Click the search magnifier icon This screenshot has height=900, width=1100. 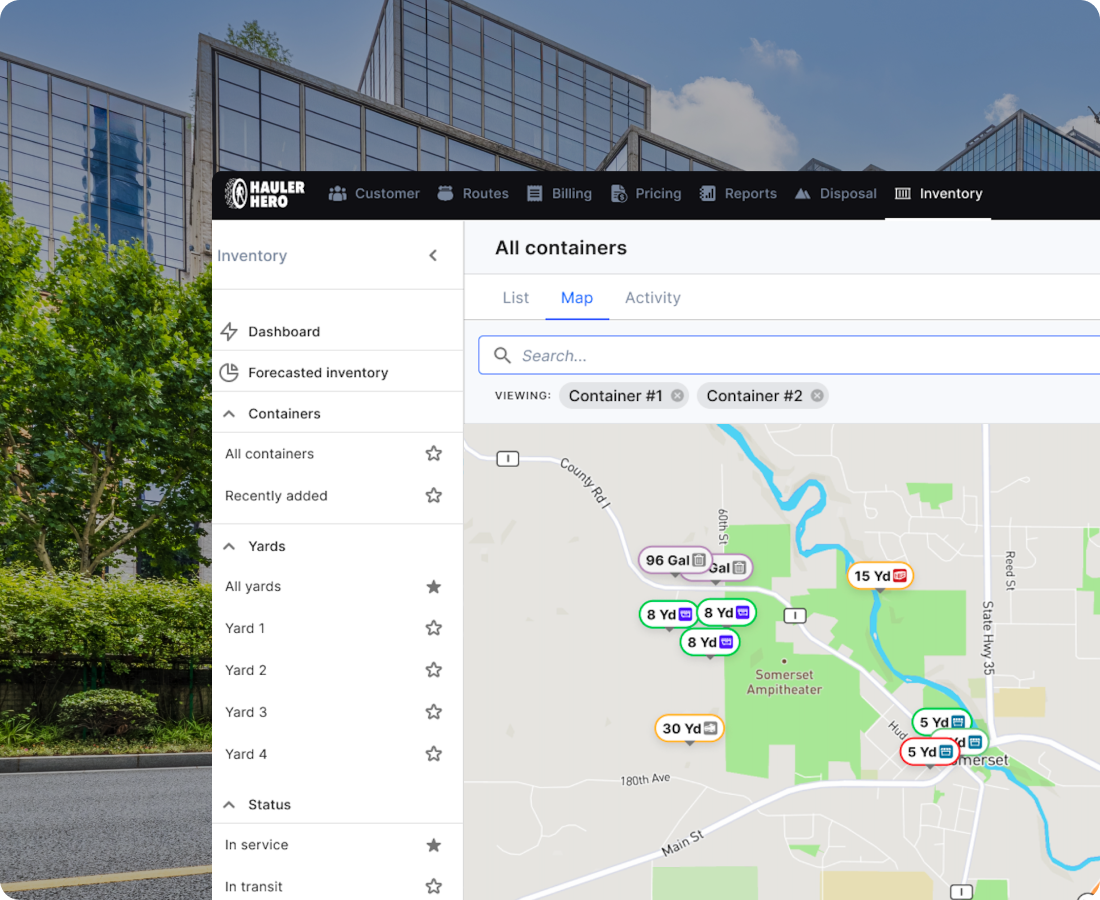pyautogui.click(x=502, y=356)
